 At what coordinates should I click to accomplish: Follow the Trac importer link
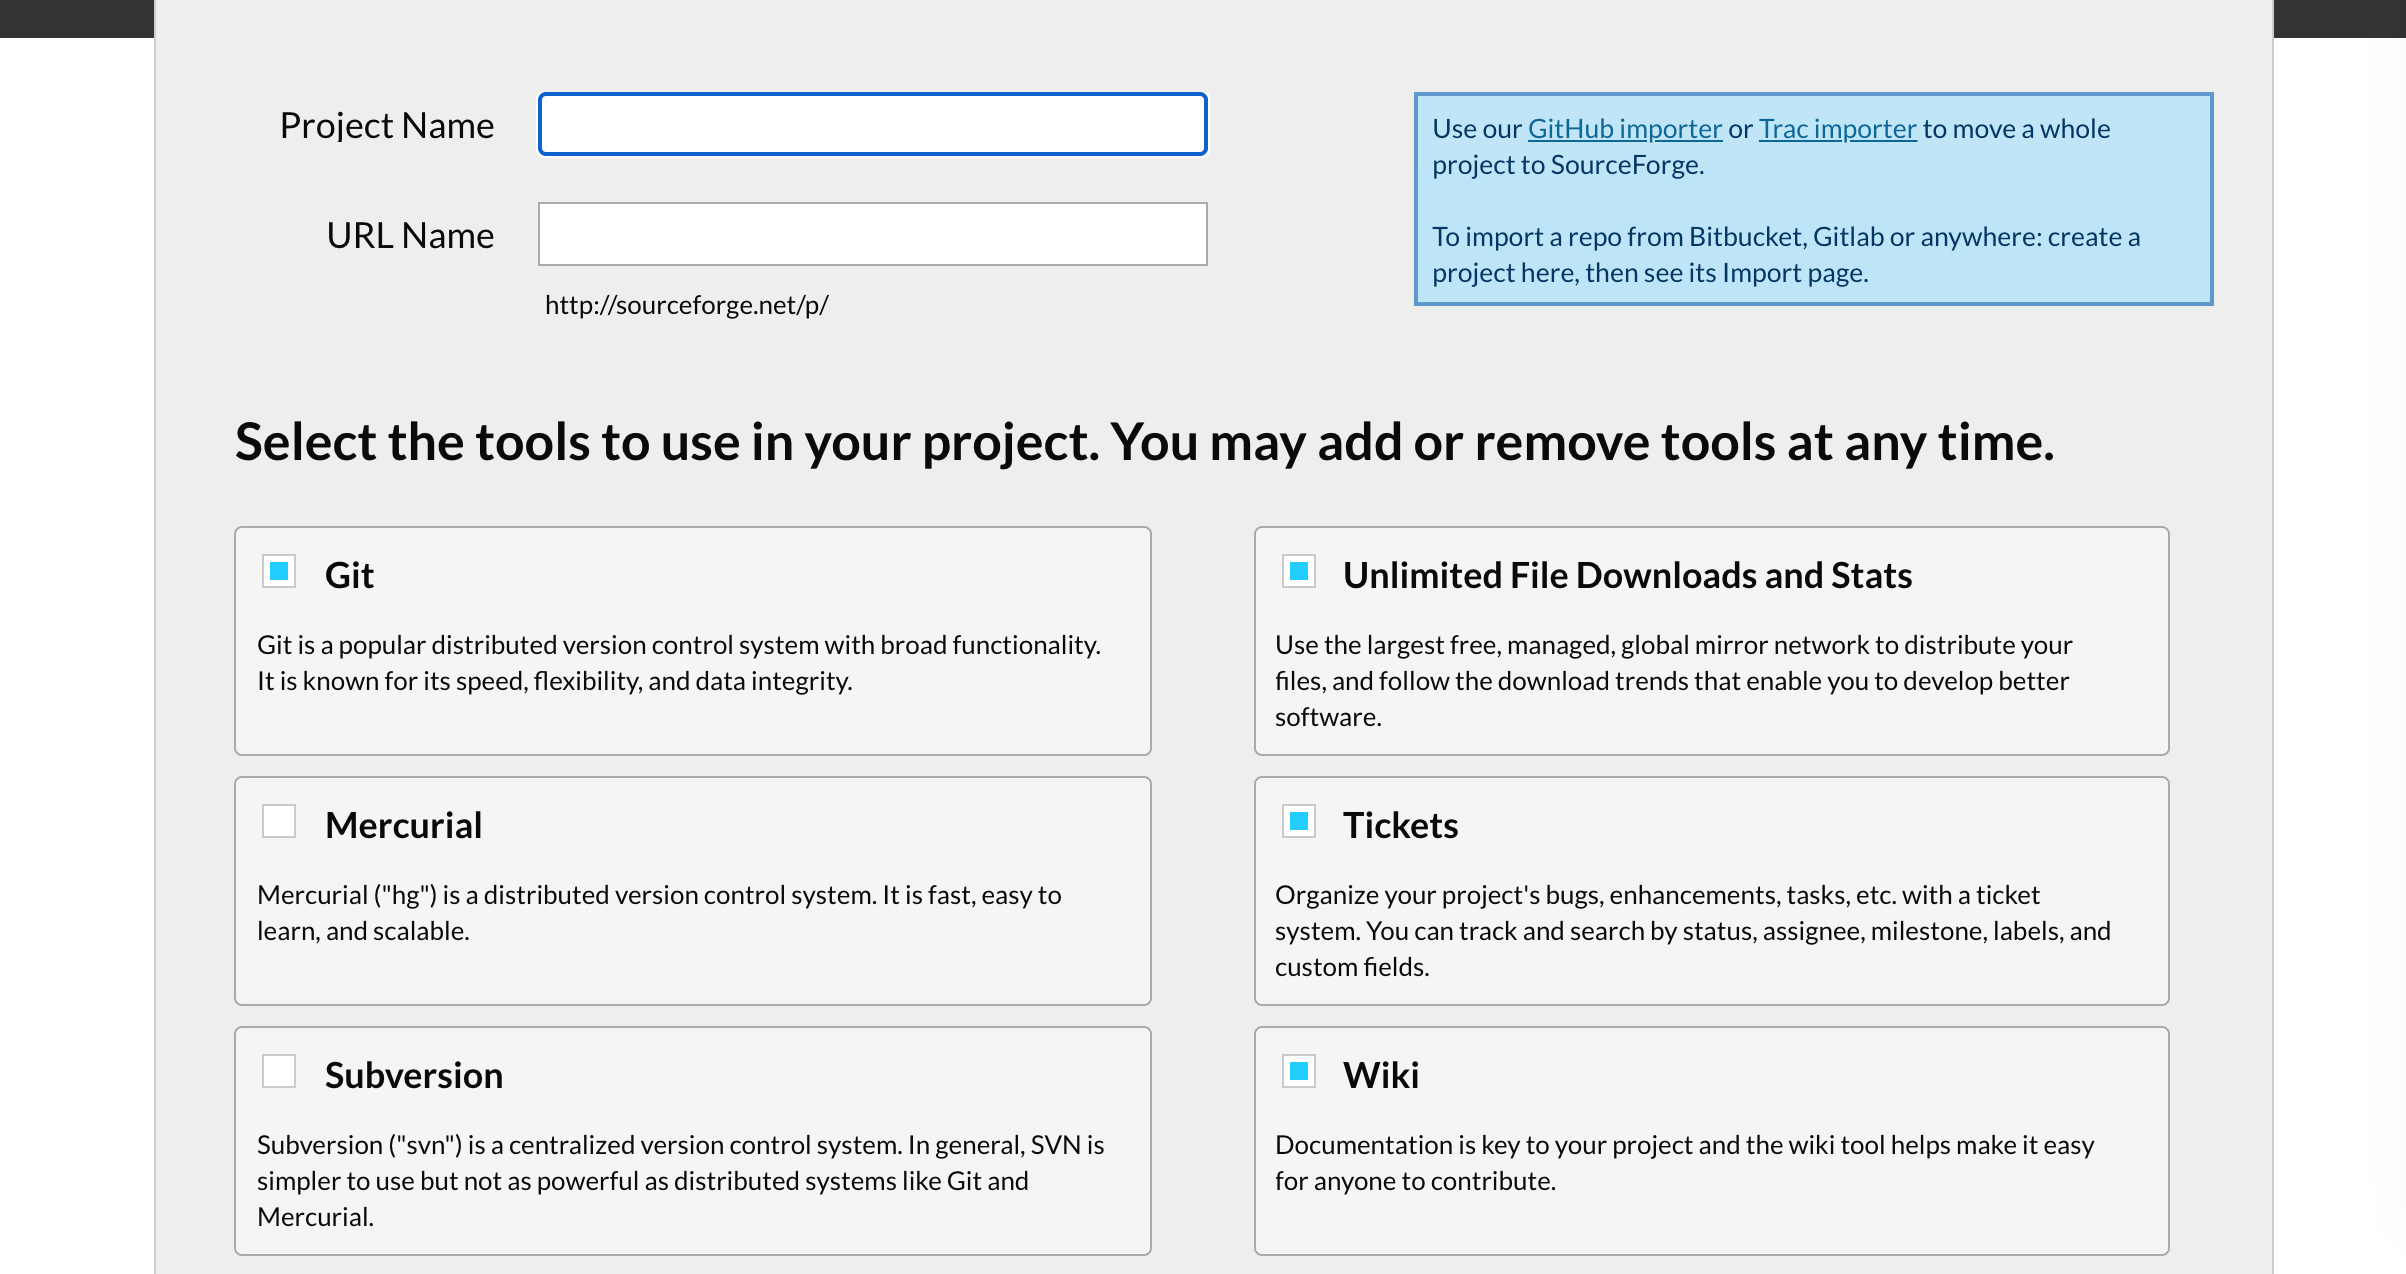pyautogui.click(x=1837, y=129)
